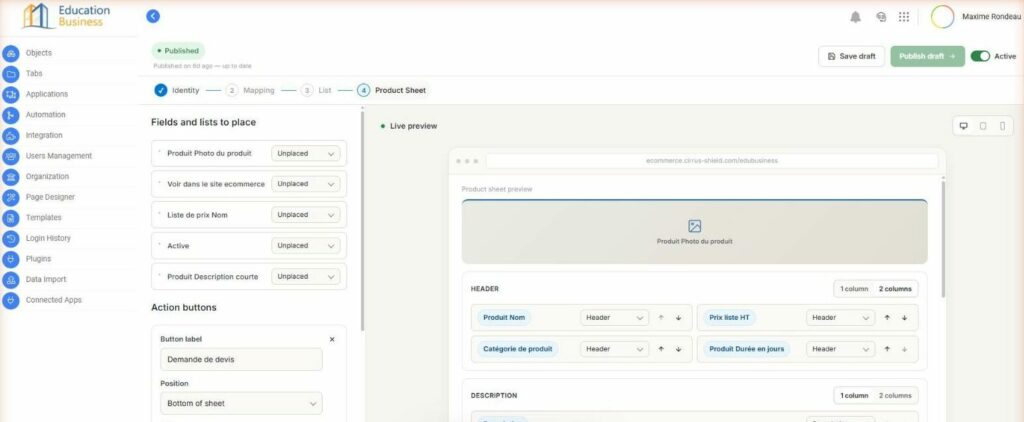Image resolution: width=1024 pixels, height=422 pixels.
Task: Move Prix liste HT field down
Action: pos(904,317)
